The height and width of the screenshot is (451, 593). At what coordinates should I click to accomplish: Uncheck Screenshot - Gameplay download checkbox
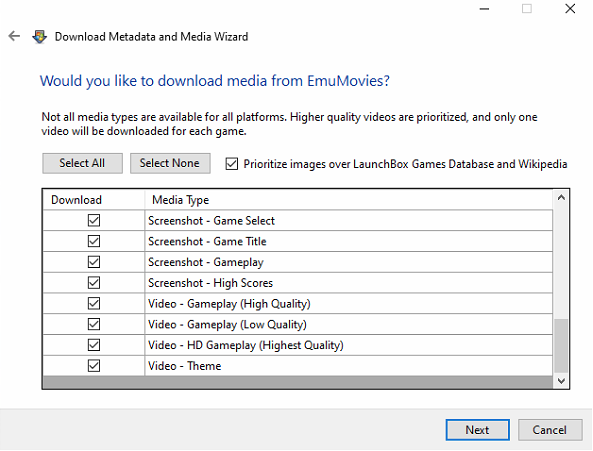[x=94, y=262]
